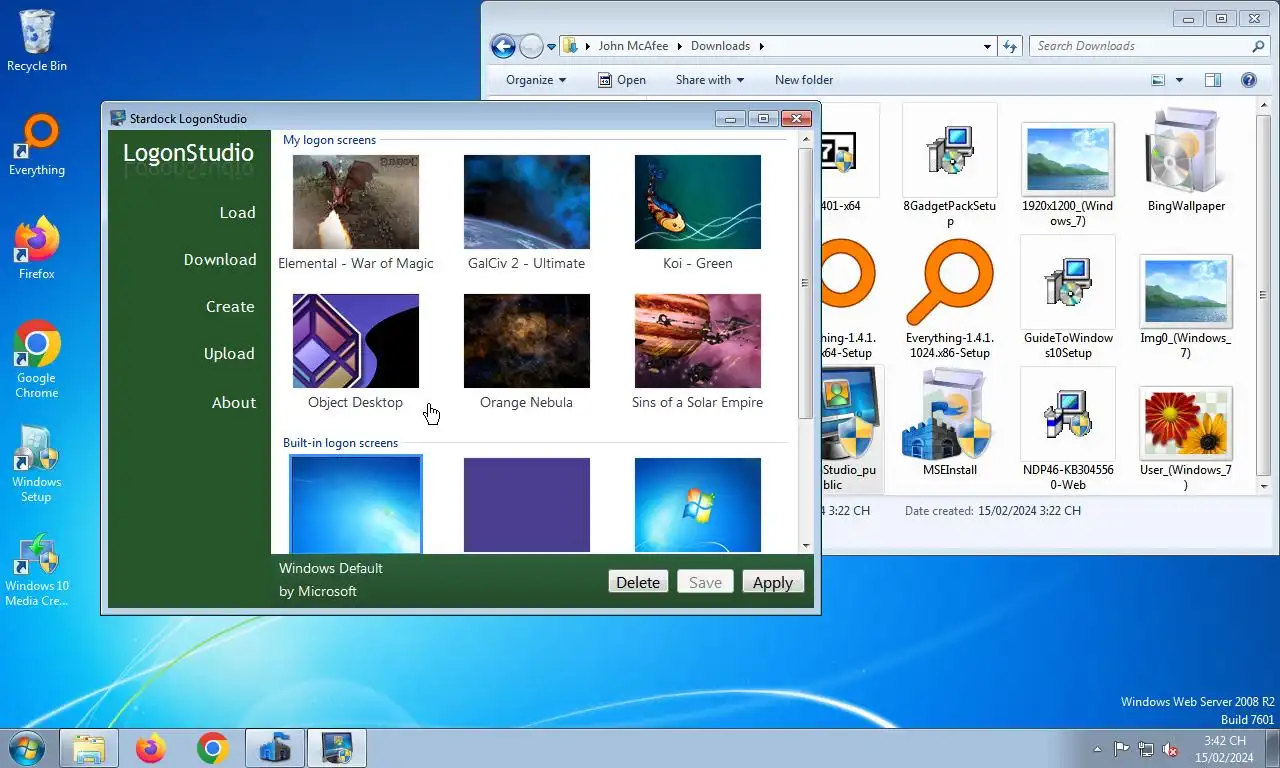Click File Explorer taskbar button
Viewport: 1280px width, 768px height.
[x=89, y=748]
